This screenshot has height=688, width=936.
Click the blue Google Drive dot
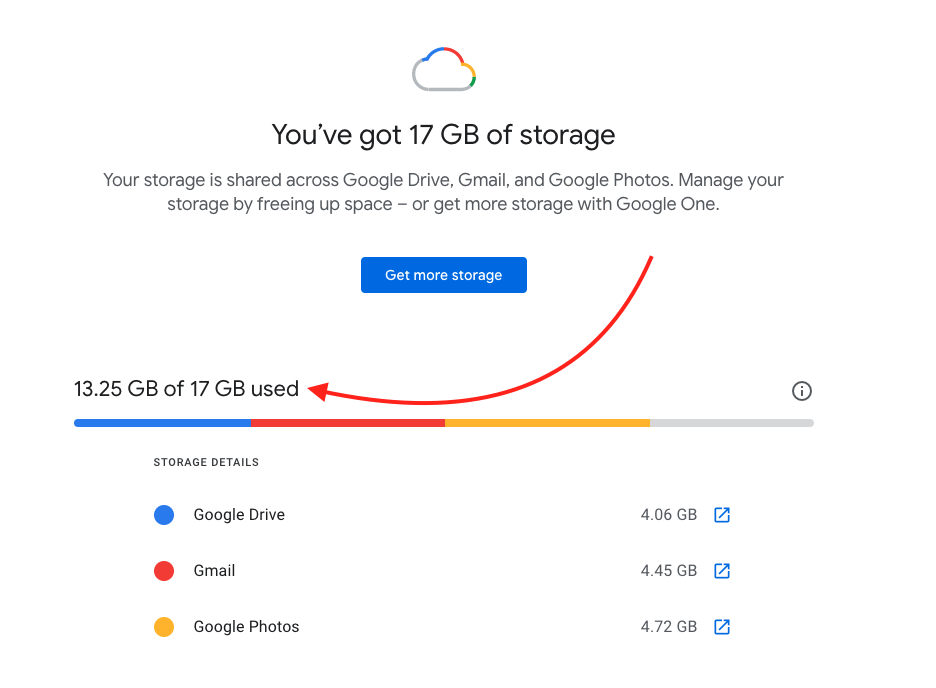click(164, 514)
